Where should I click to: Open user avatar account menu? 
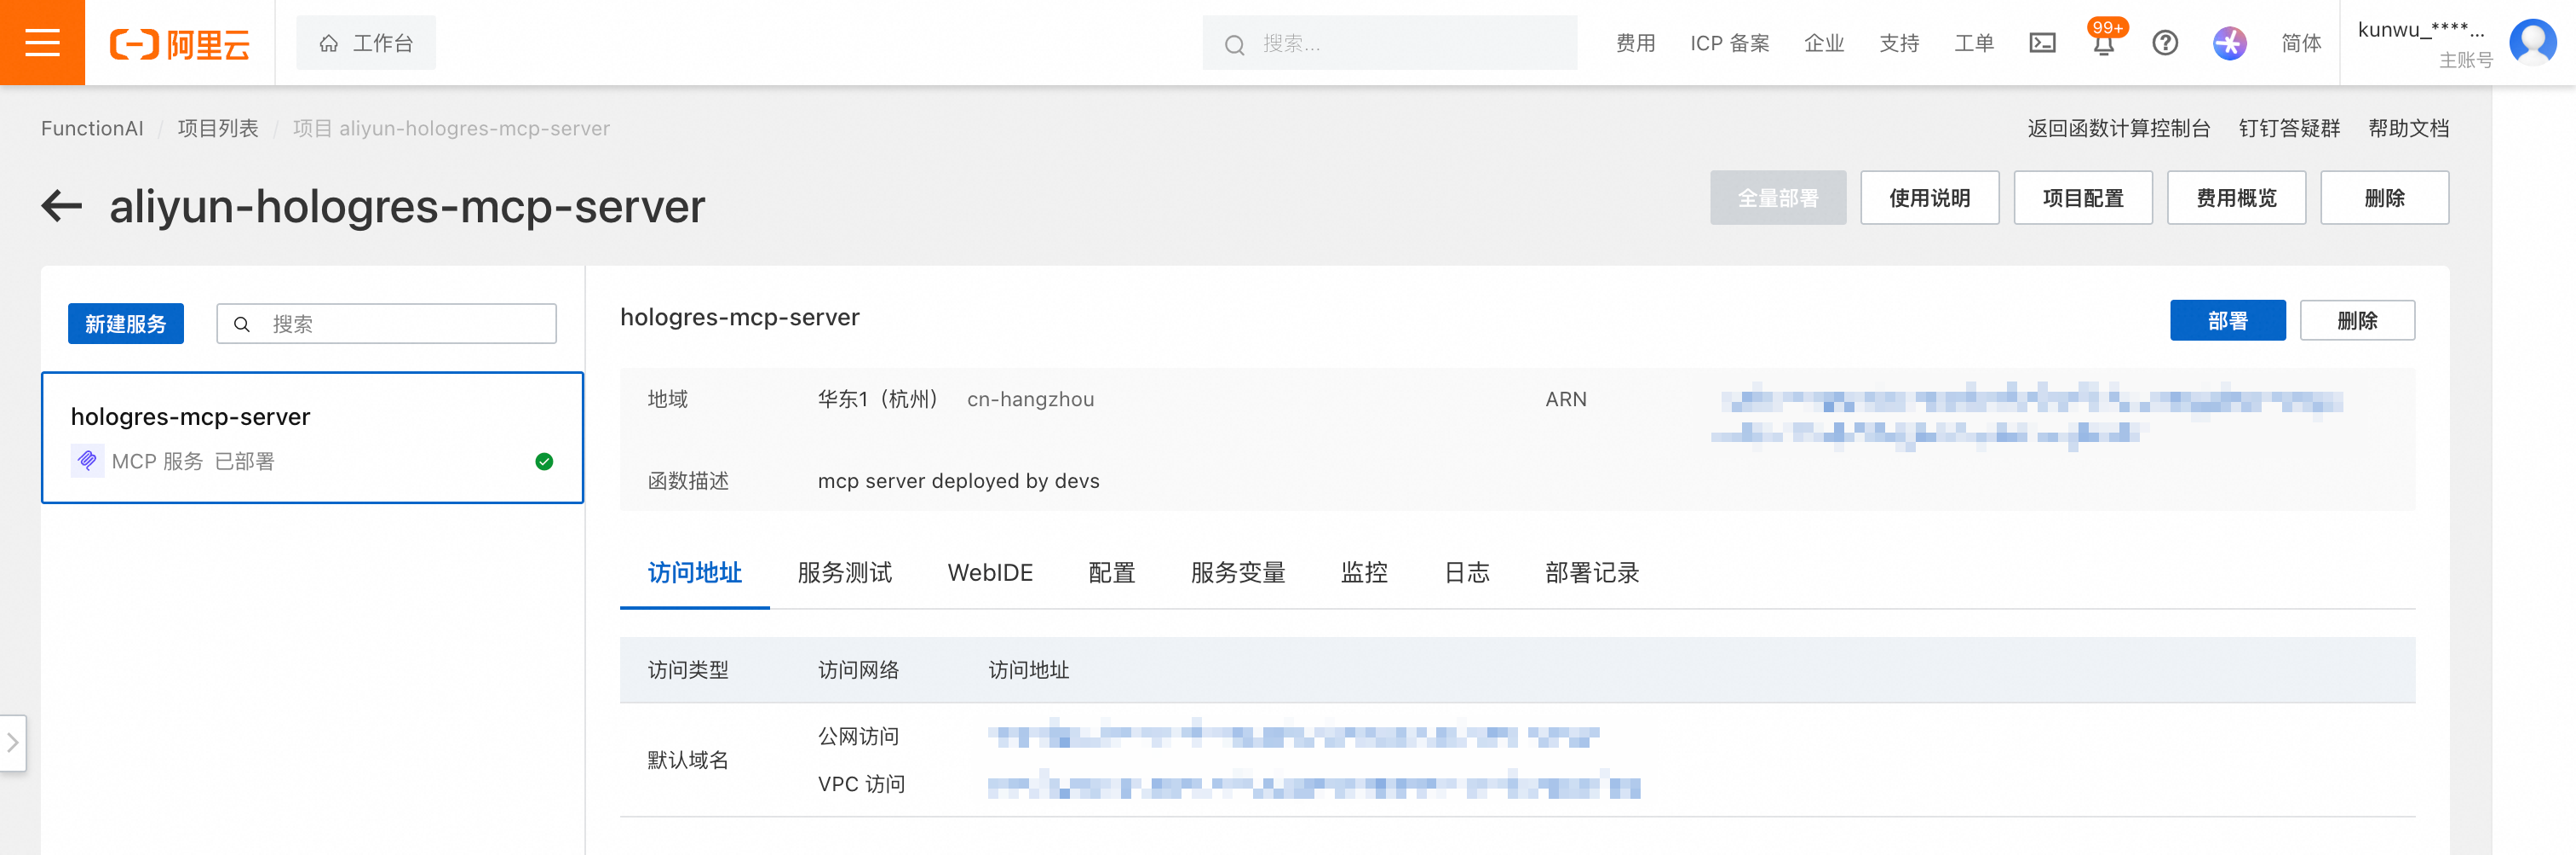(x=2532, y=42)
